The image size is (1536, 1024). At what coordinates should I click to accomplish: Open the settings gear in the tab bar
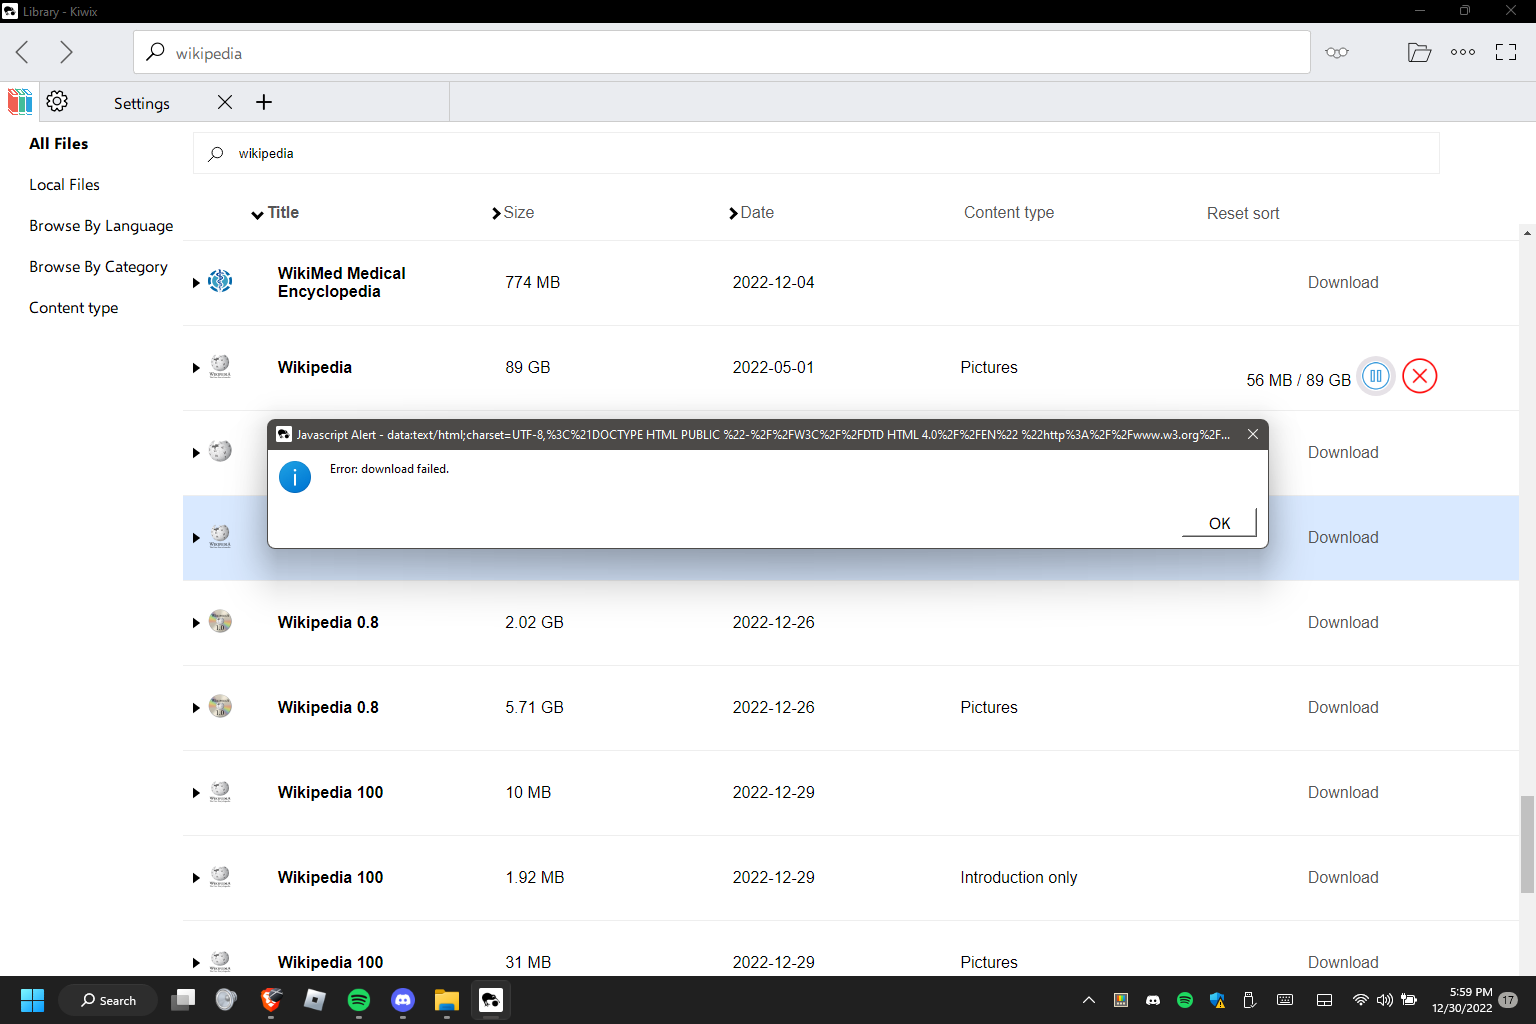tap(57, 101)
